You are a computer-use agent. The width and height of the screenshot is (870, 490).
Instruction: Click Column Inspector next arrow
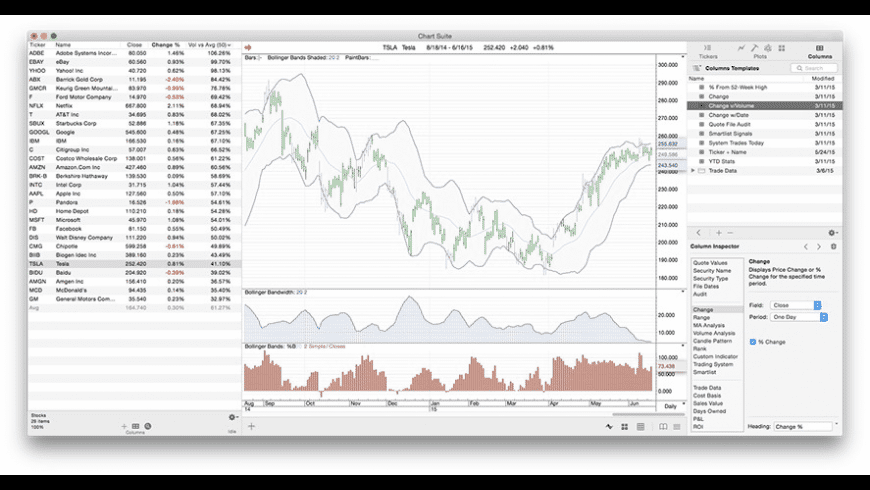(819, 246)
